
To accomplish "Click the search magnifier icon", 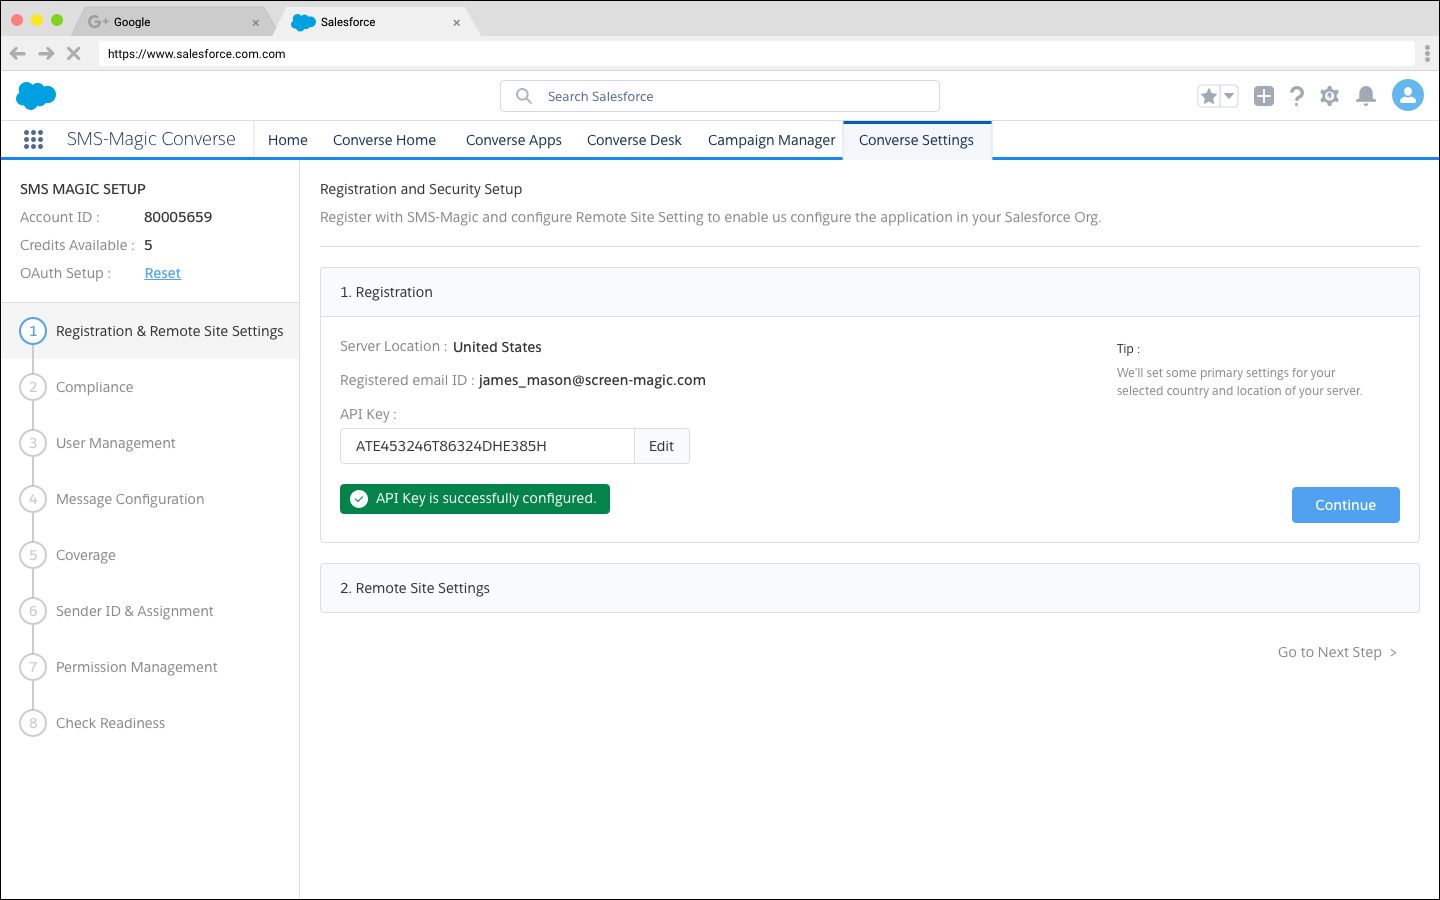I will coord(523,96).
